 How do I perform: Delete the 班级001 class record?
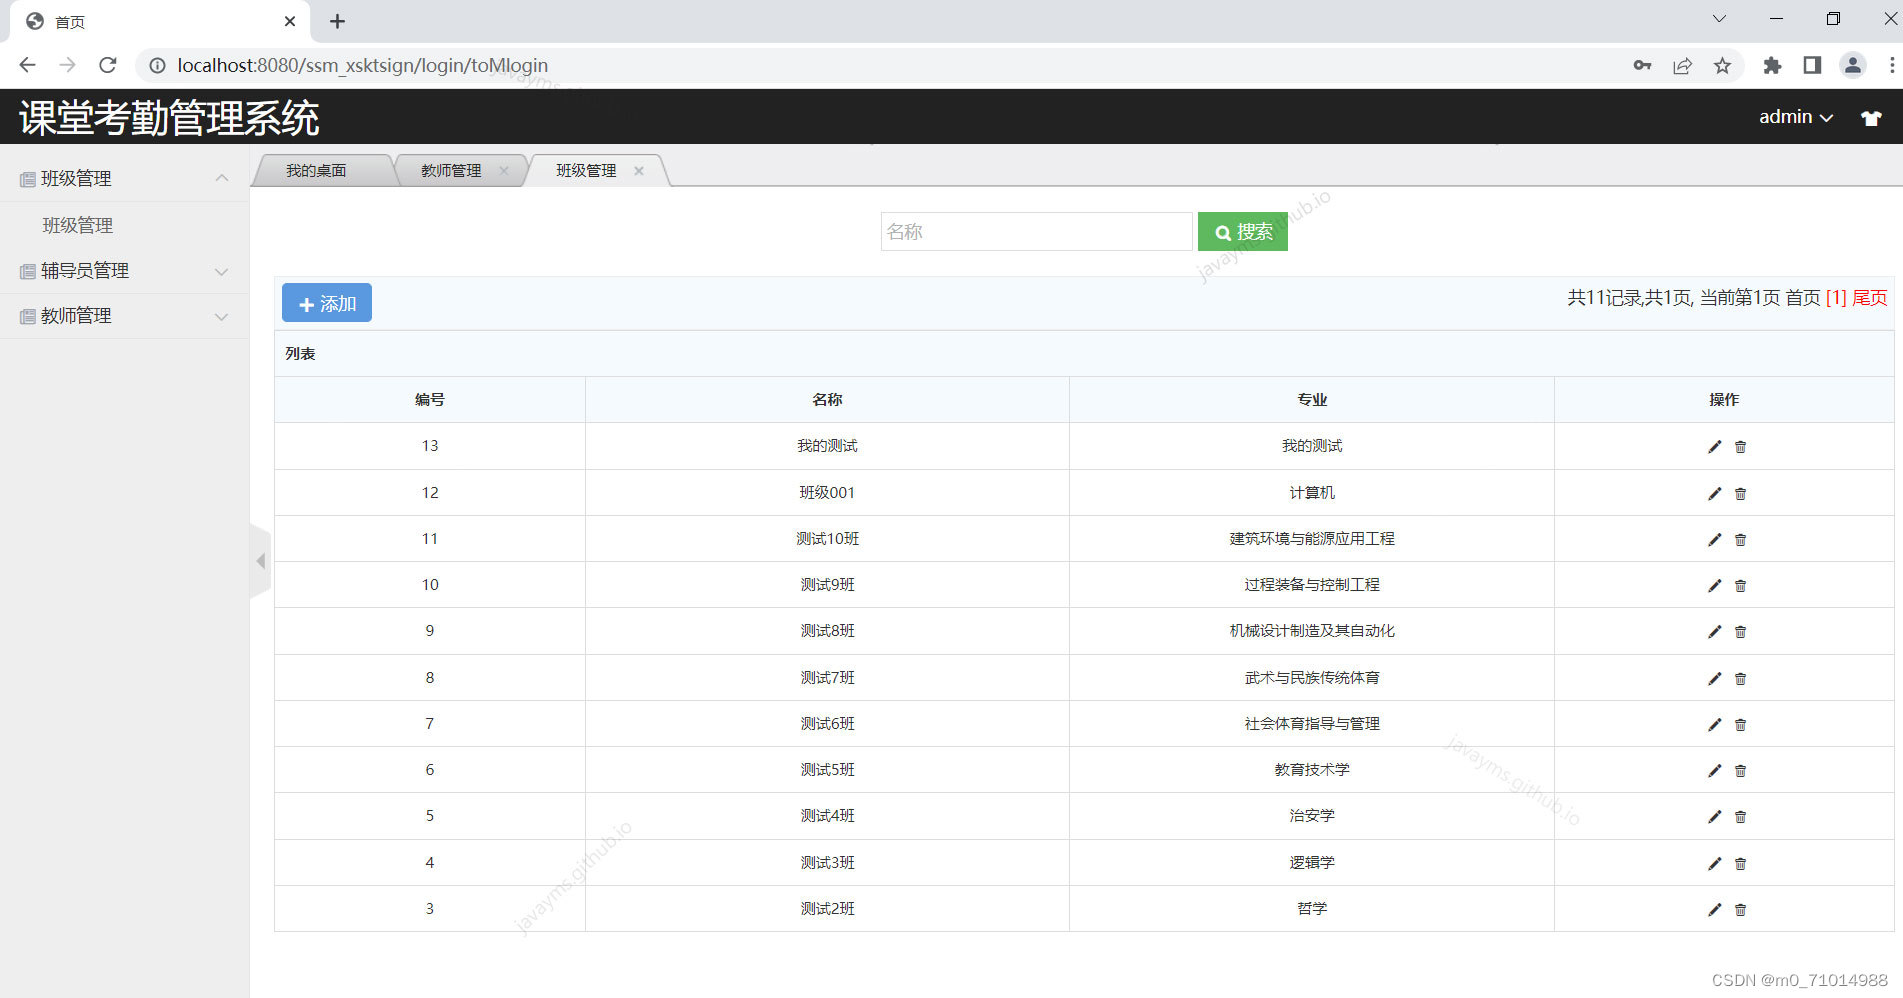click(1740, 492)
